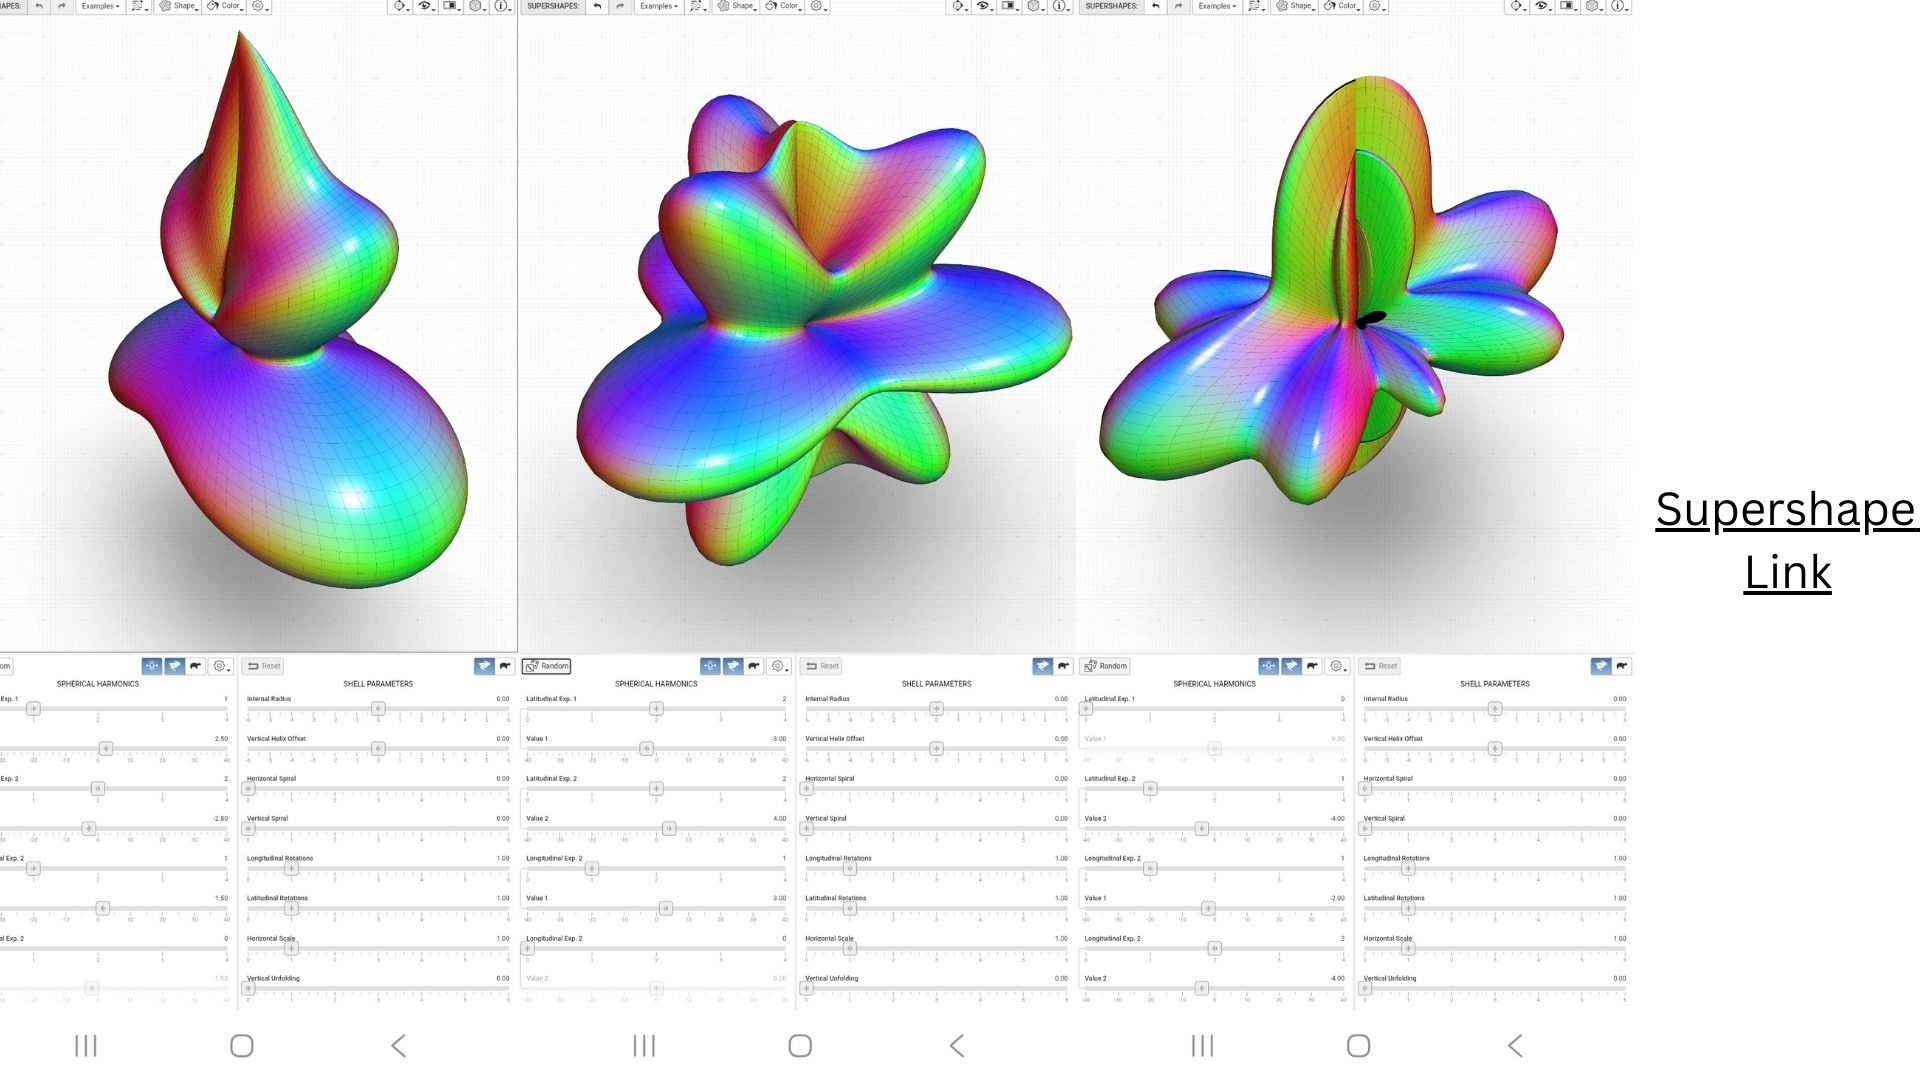This screenshot has width=1920, height=1080.
Task: Expand eye visibility dropdown in middle screenshot
Action: click(x=984, y=6)
